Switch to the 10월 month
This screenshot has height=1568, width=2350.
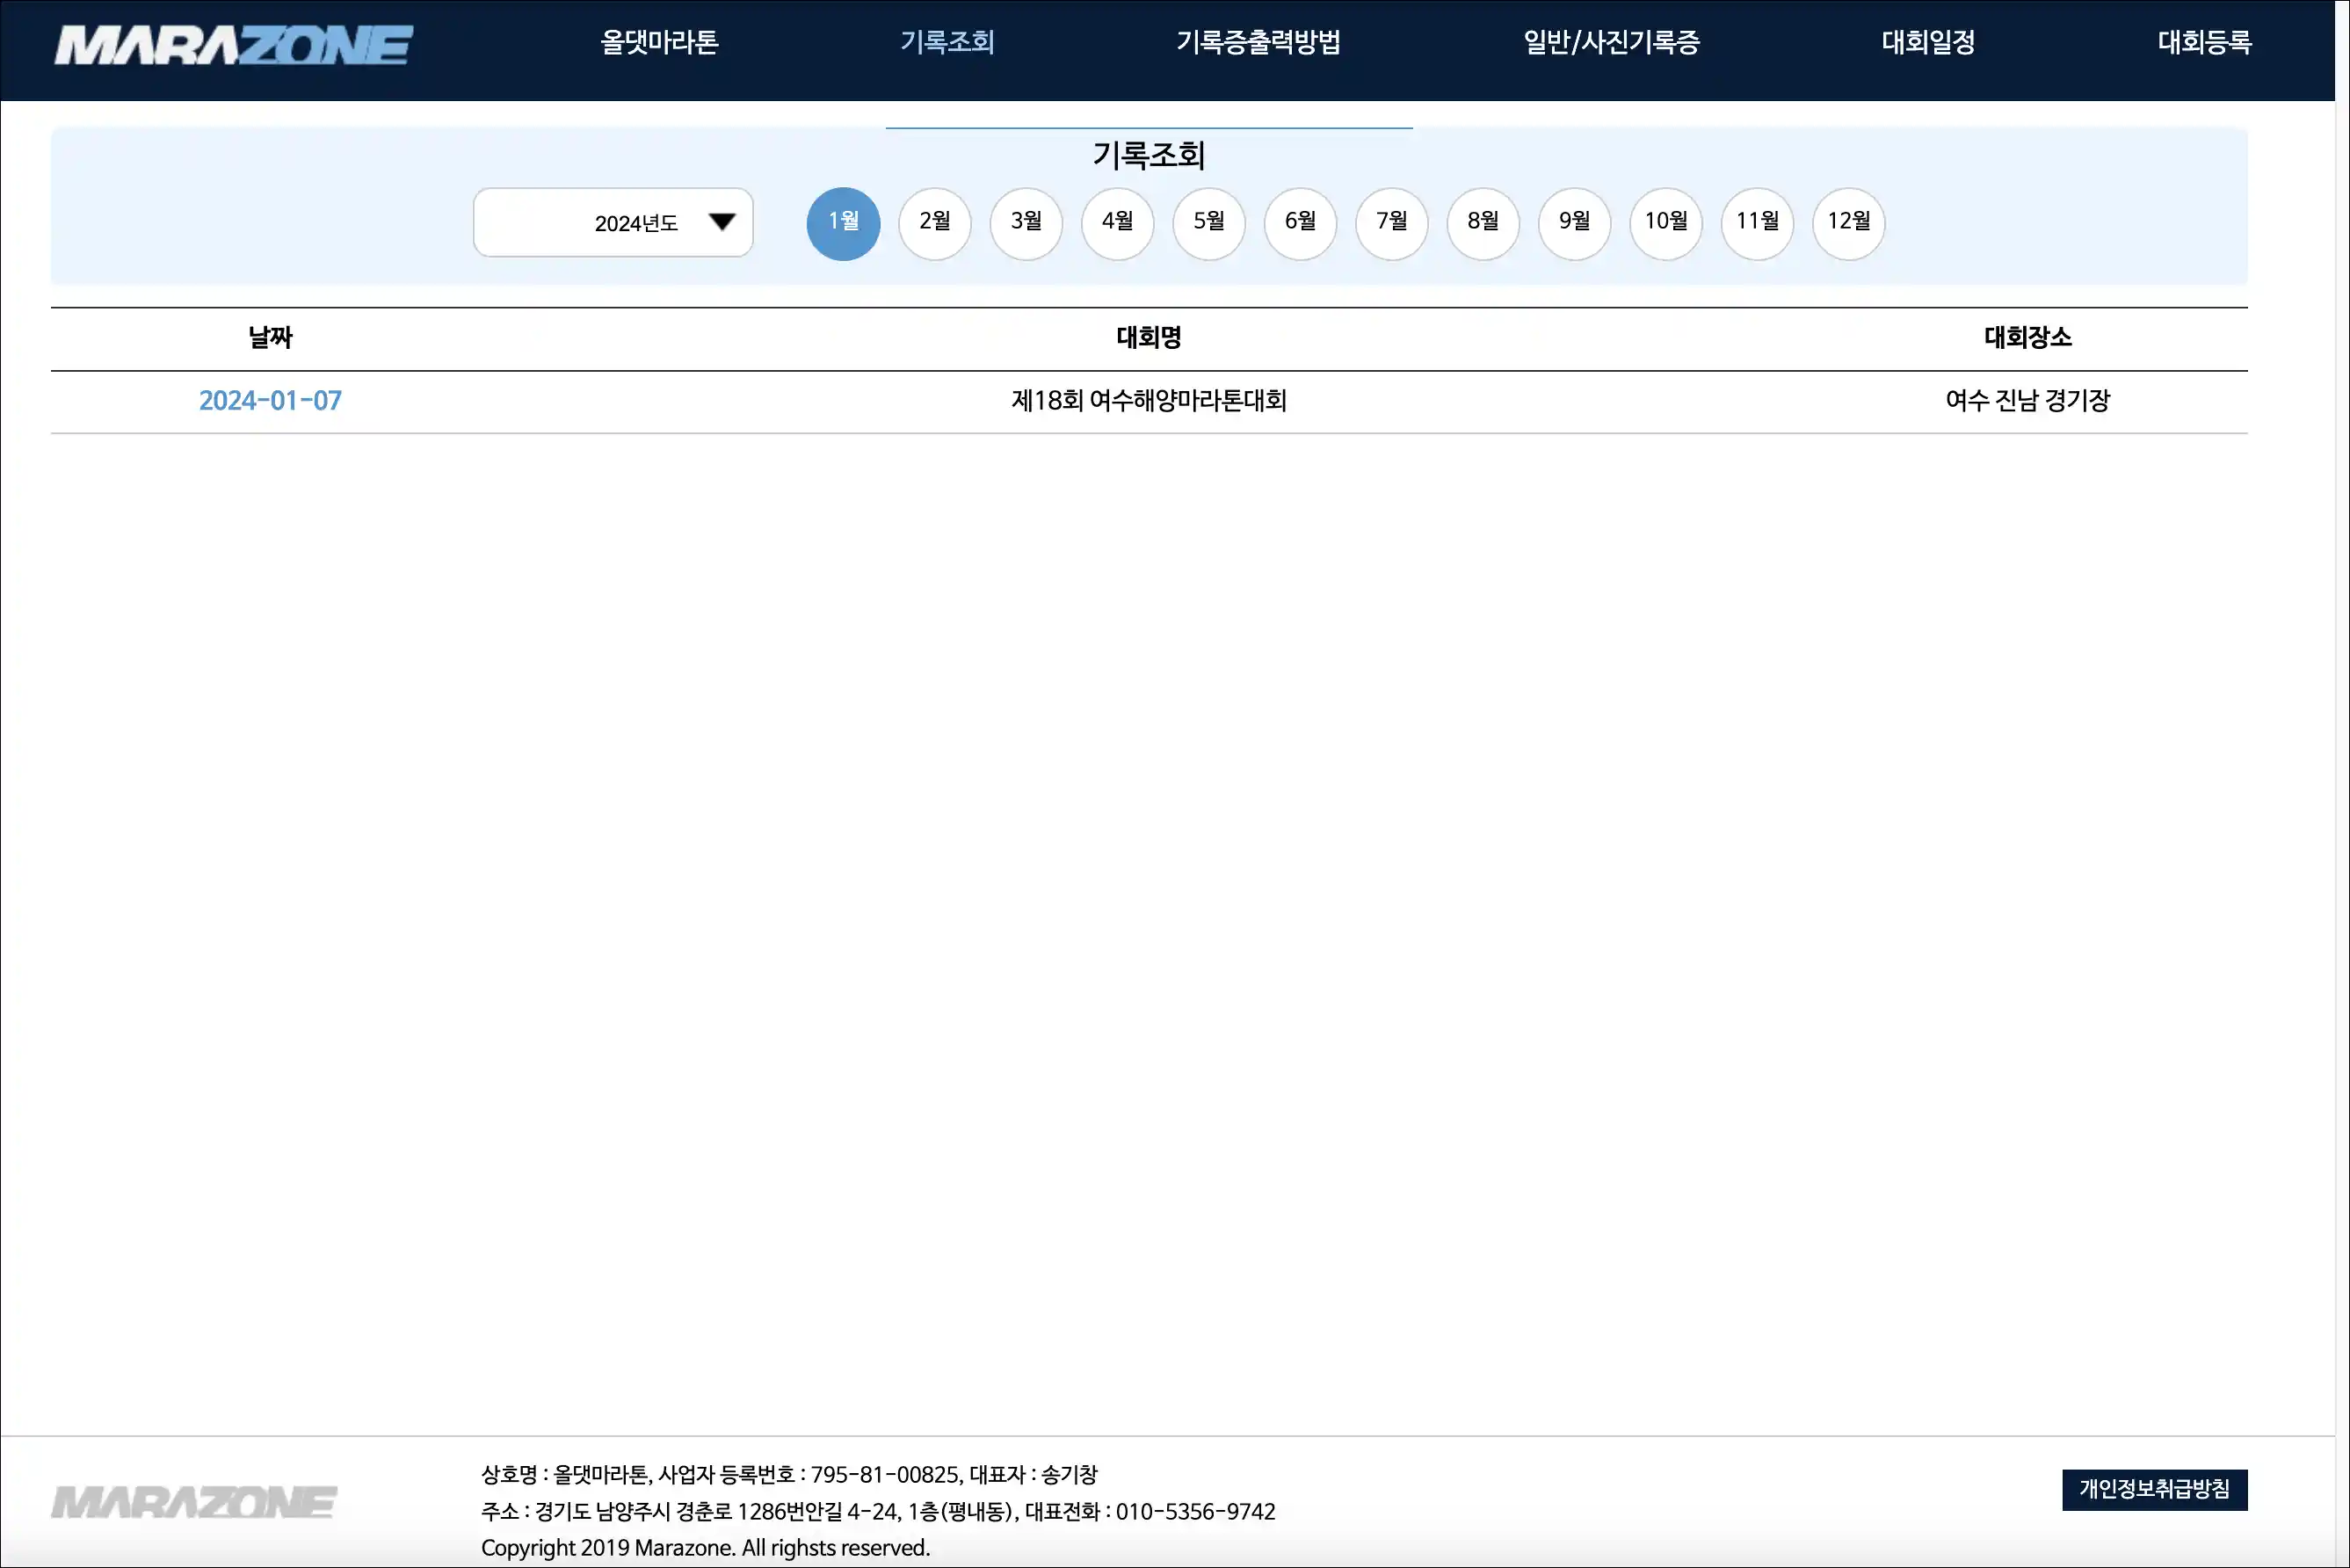(1665, 223)
